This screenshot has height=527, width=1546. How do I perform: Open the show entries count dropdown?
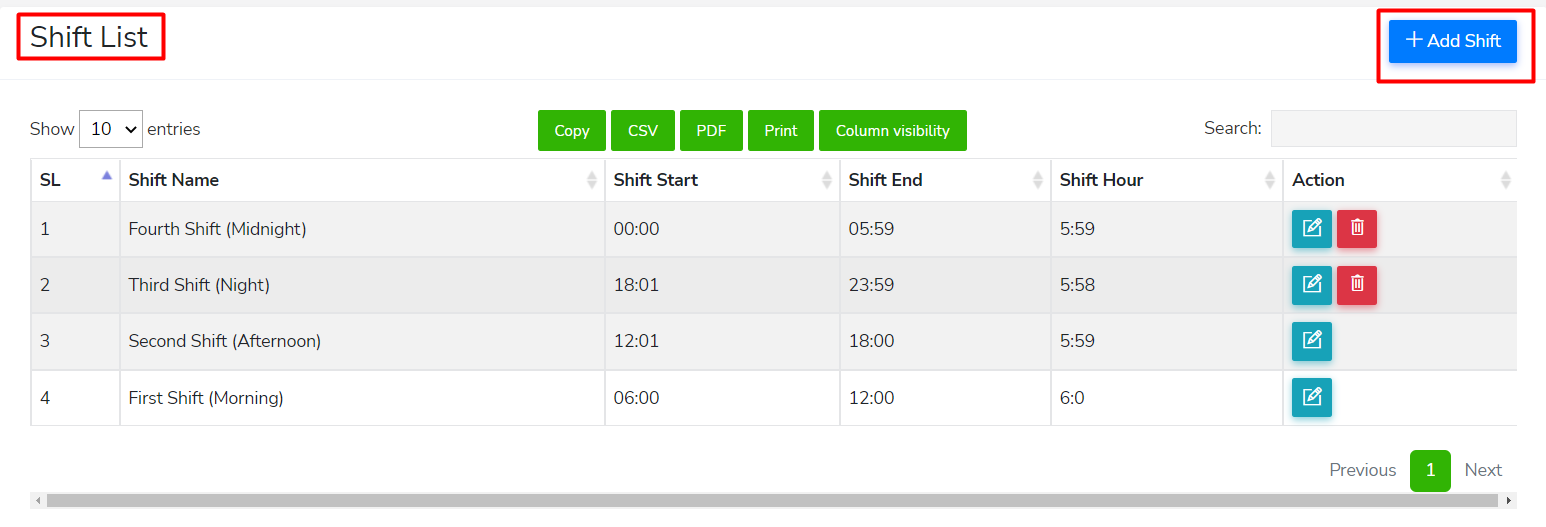[x=111, y=129]
